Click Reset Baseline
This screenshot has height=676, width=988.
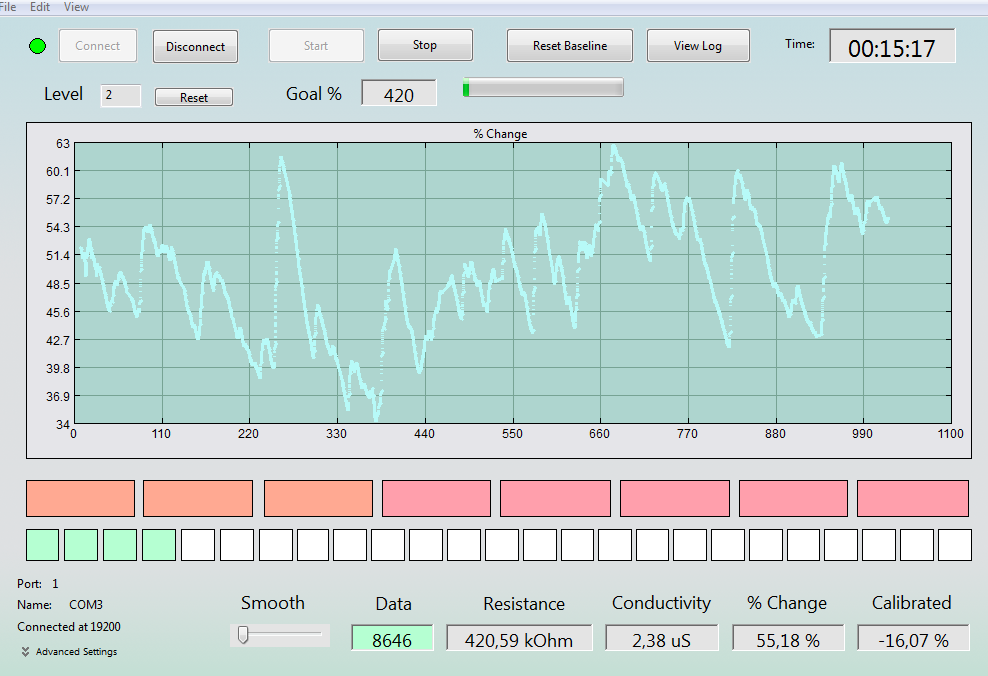(x=570, y=45)
